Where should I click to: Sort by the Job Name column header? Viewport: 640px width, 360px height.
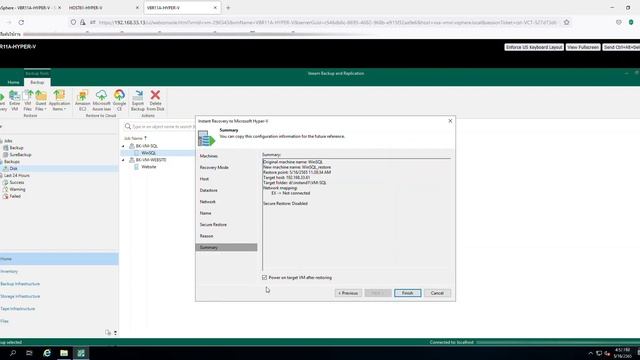(135, 138)
